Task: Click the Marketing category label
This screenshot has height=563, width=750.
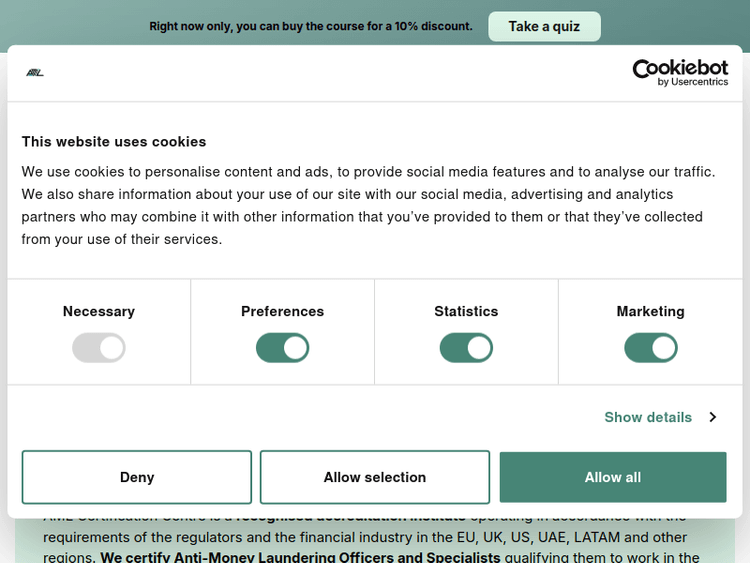Action: point(651,311)
